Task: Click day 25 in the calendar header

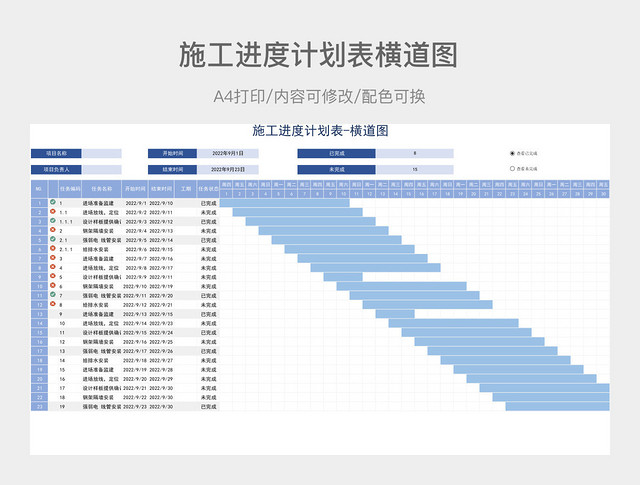Action: tap(538, 194)
